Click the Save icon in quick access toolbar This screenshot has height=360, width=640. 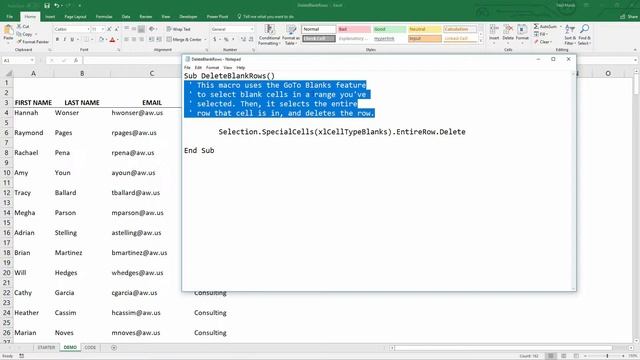(47, 6)
